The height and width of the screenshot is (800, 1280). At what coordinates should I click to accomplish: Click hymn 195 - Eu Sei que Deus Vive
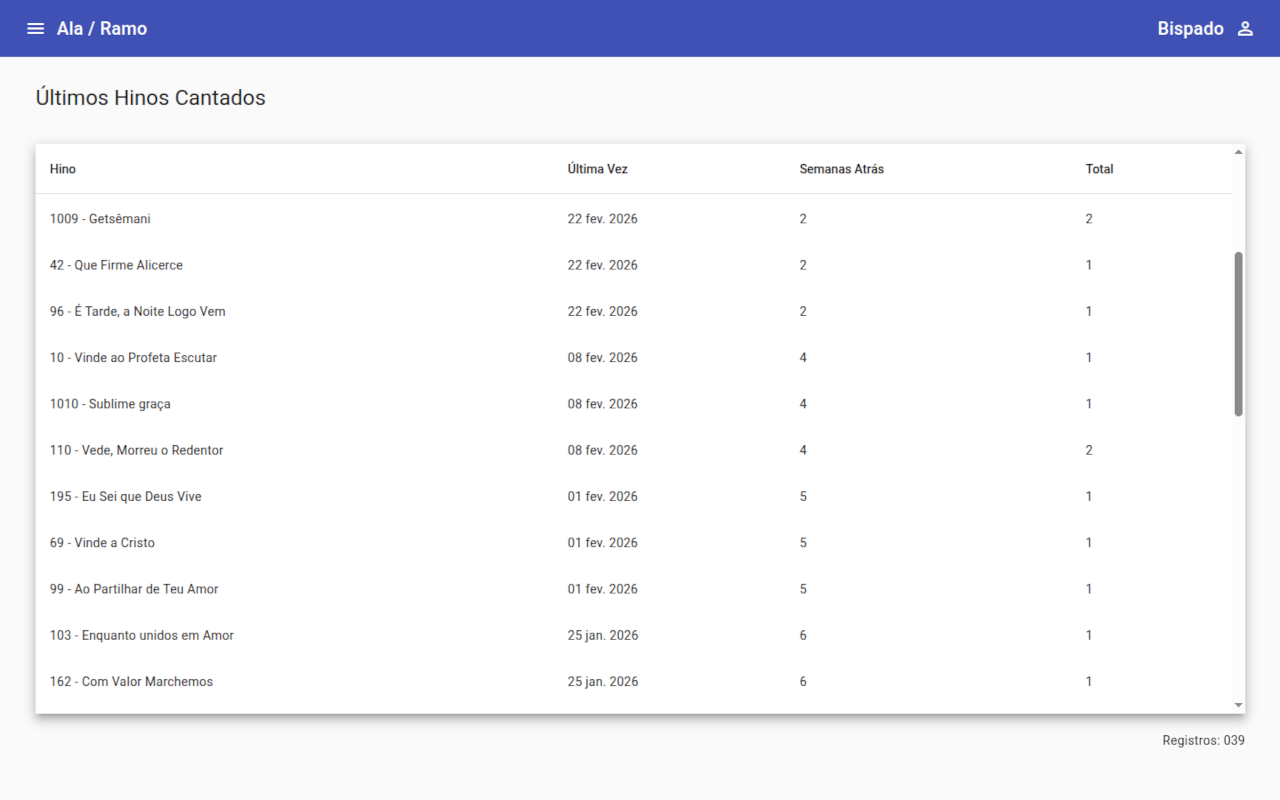pos(125,496)
